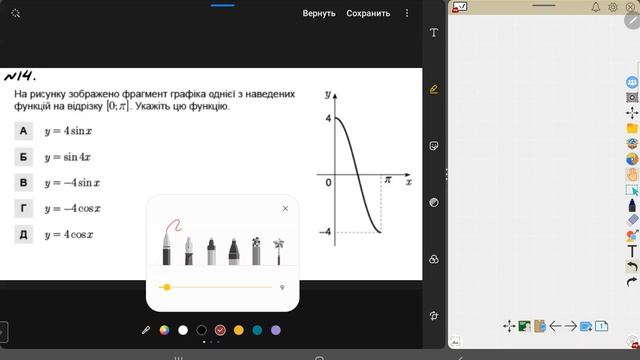Select the yellow-orange color swatch
Viewport: 640px width, 360px height.
(x=239, y=330)
